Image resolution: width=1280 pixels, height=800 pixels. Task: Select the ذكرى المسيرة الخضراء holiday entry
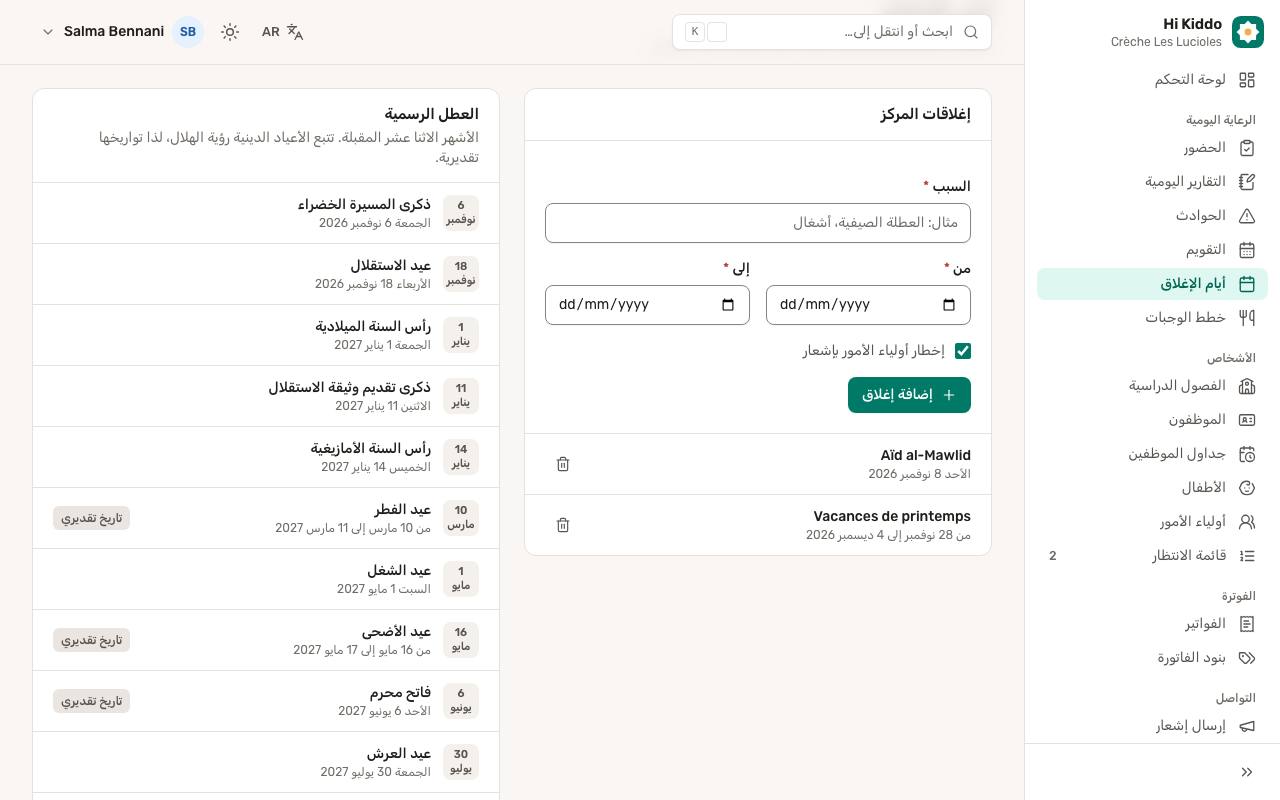pyautogui.click(x=266, y=213)
